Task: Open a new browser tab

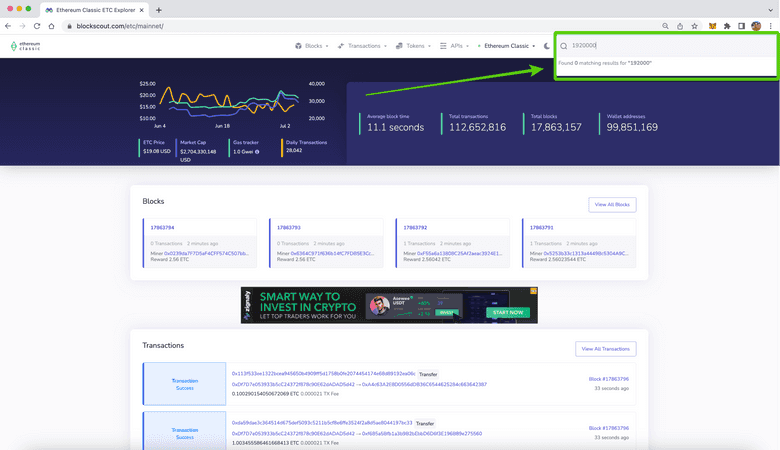Action: pyautogui.click(x=159, y=9)
